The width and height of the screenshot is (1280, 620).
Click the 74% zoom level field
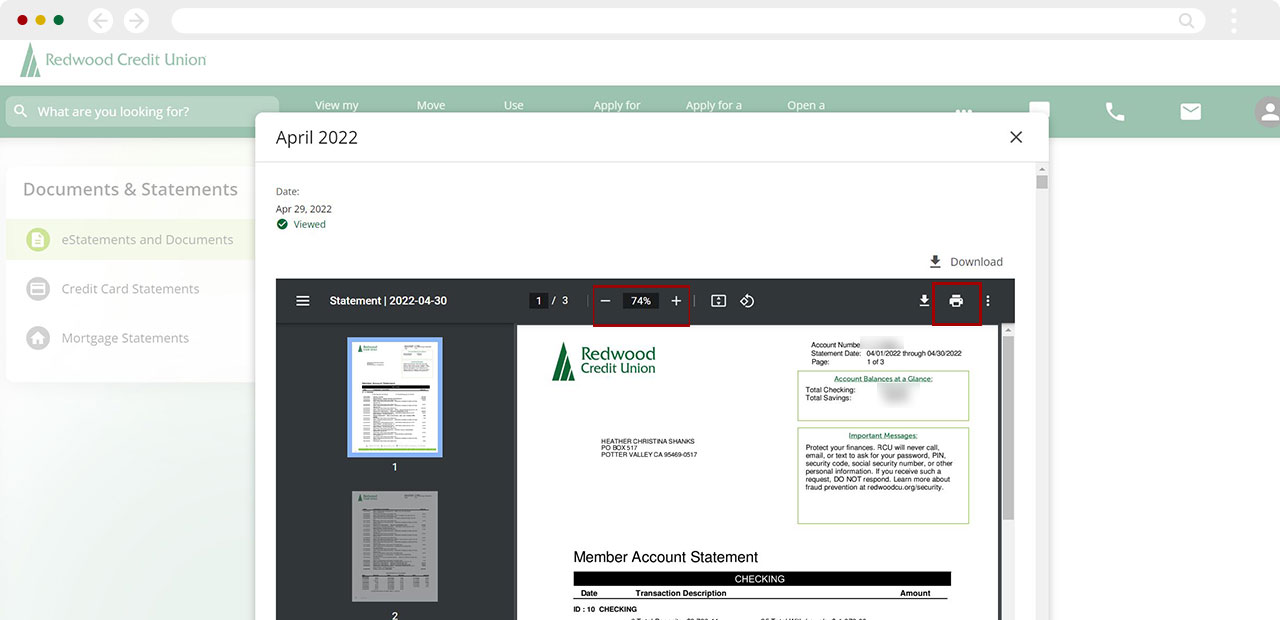tap(640, 301)
